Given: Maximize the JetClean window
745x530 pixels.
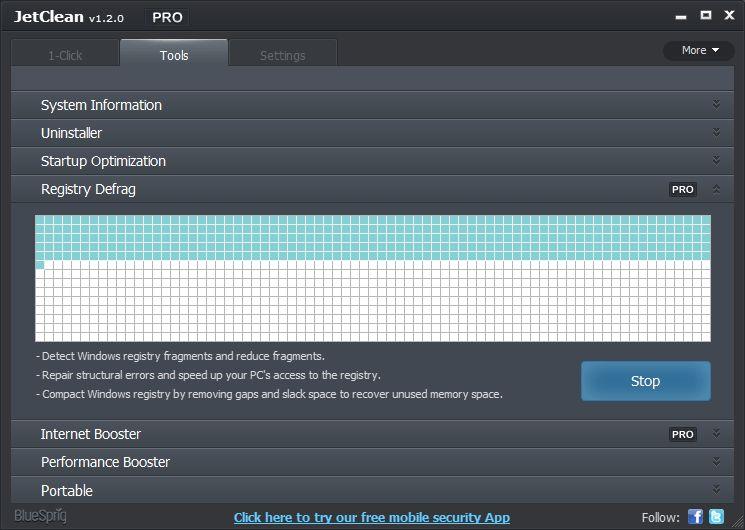Looking at the screenshot, I should (x=706, y=15).
